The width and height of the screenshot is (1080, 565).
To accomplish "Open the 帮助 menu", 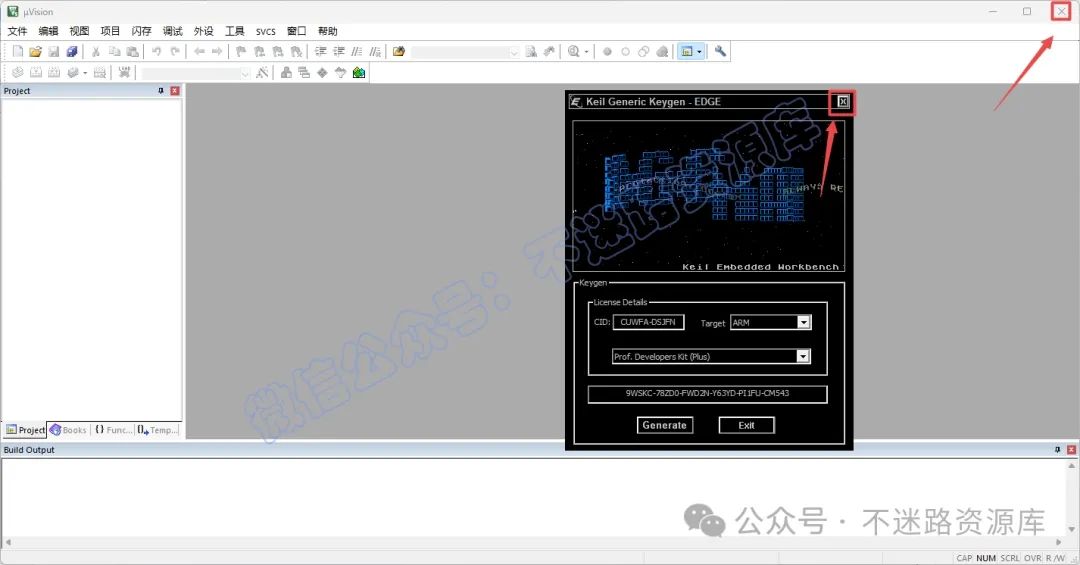I will point(328,31).
